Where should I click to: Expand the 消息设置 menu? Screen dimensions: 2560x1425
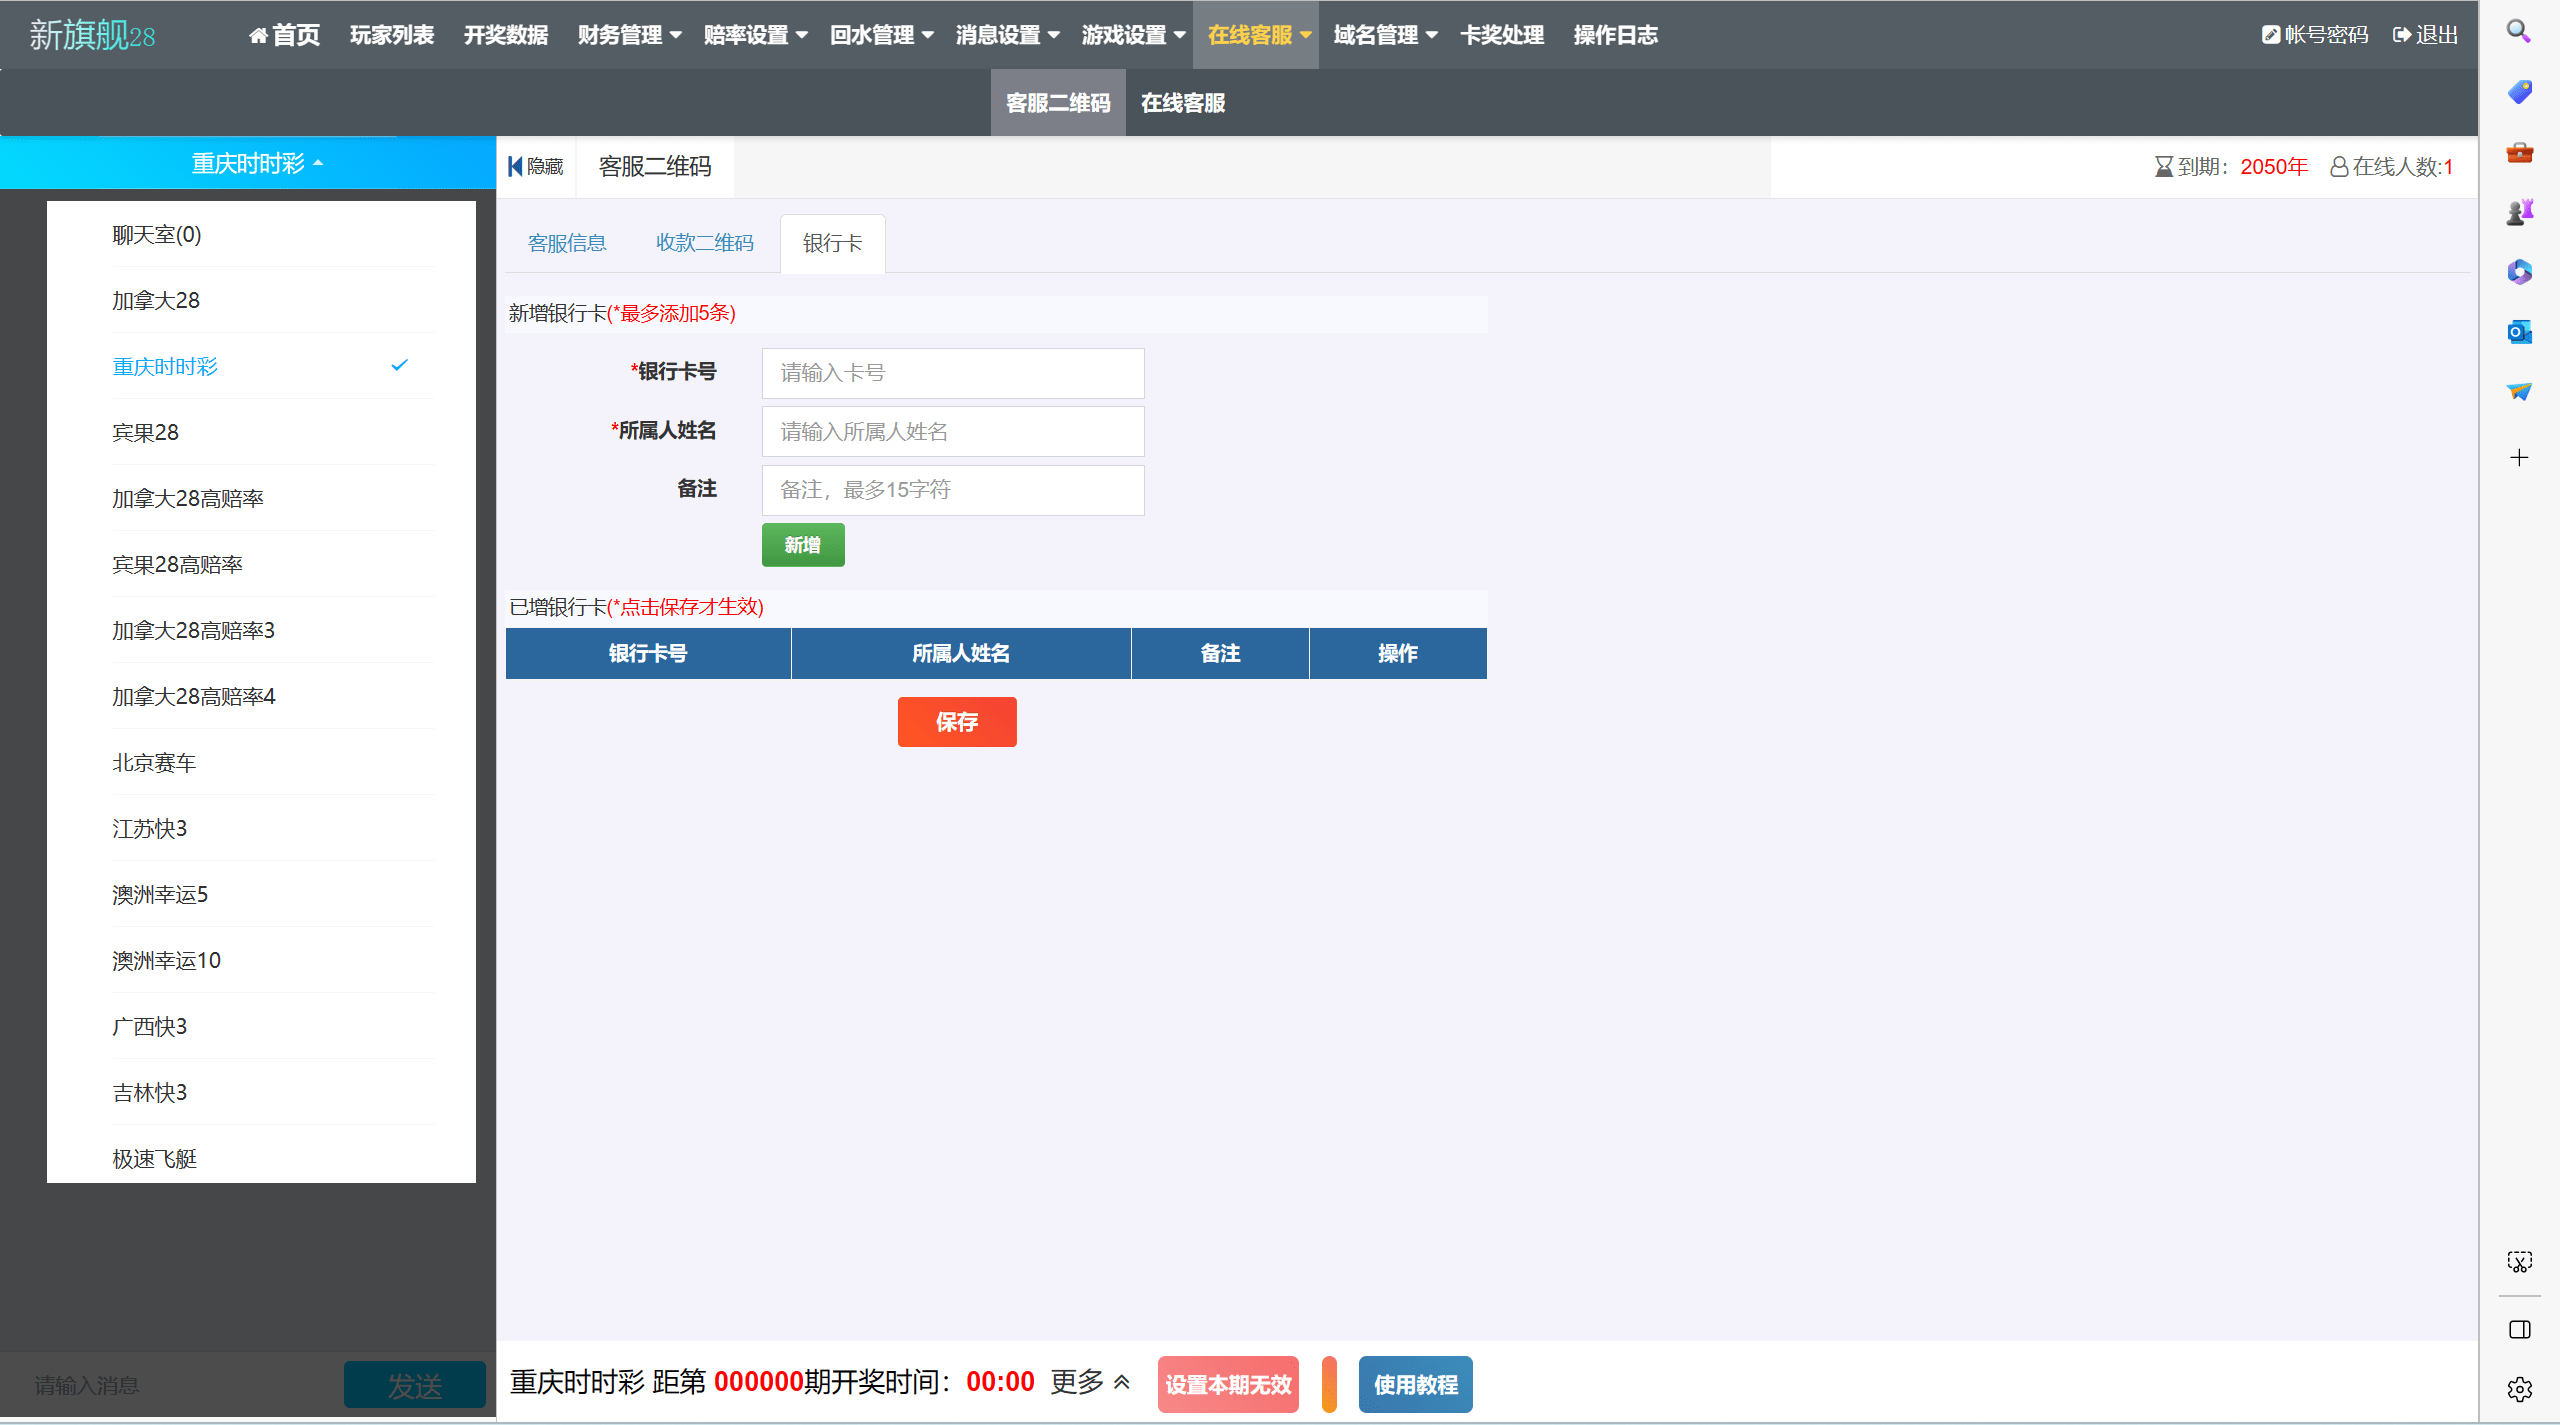click(1007, 35)
